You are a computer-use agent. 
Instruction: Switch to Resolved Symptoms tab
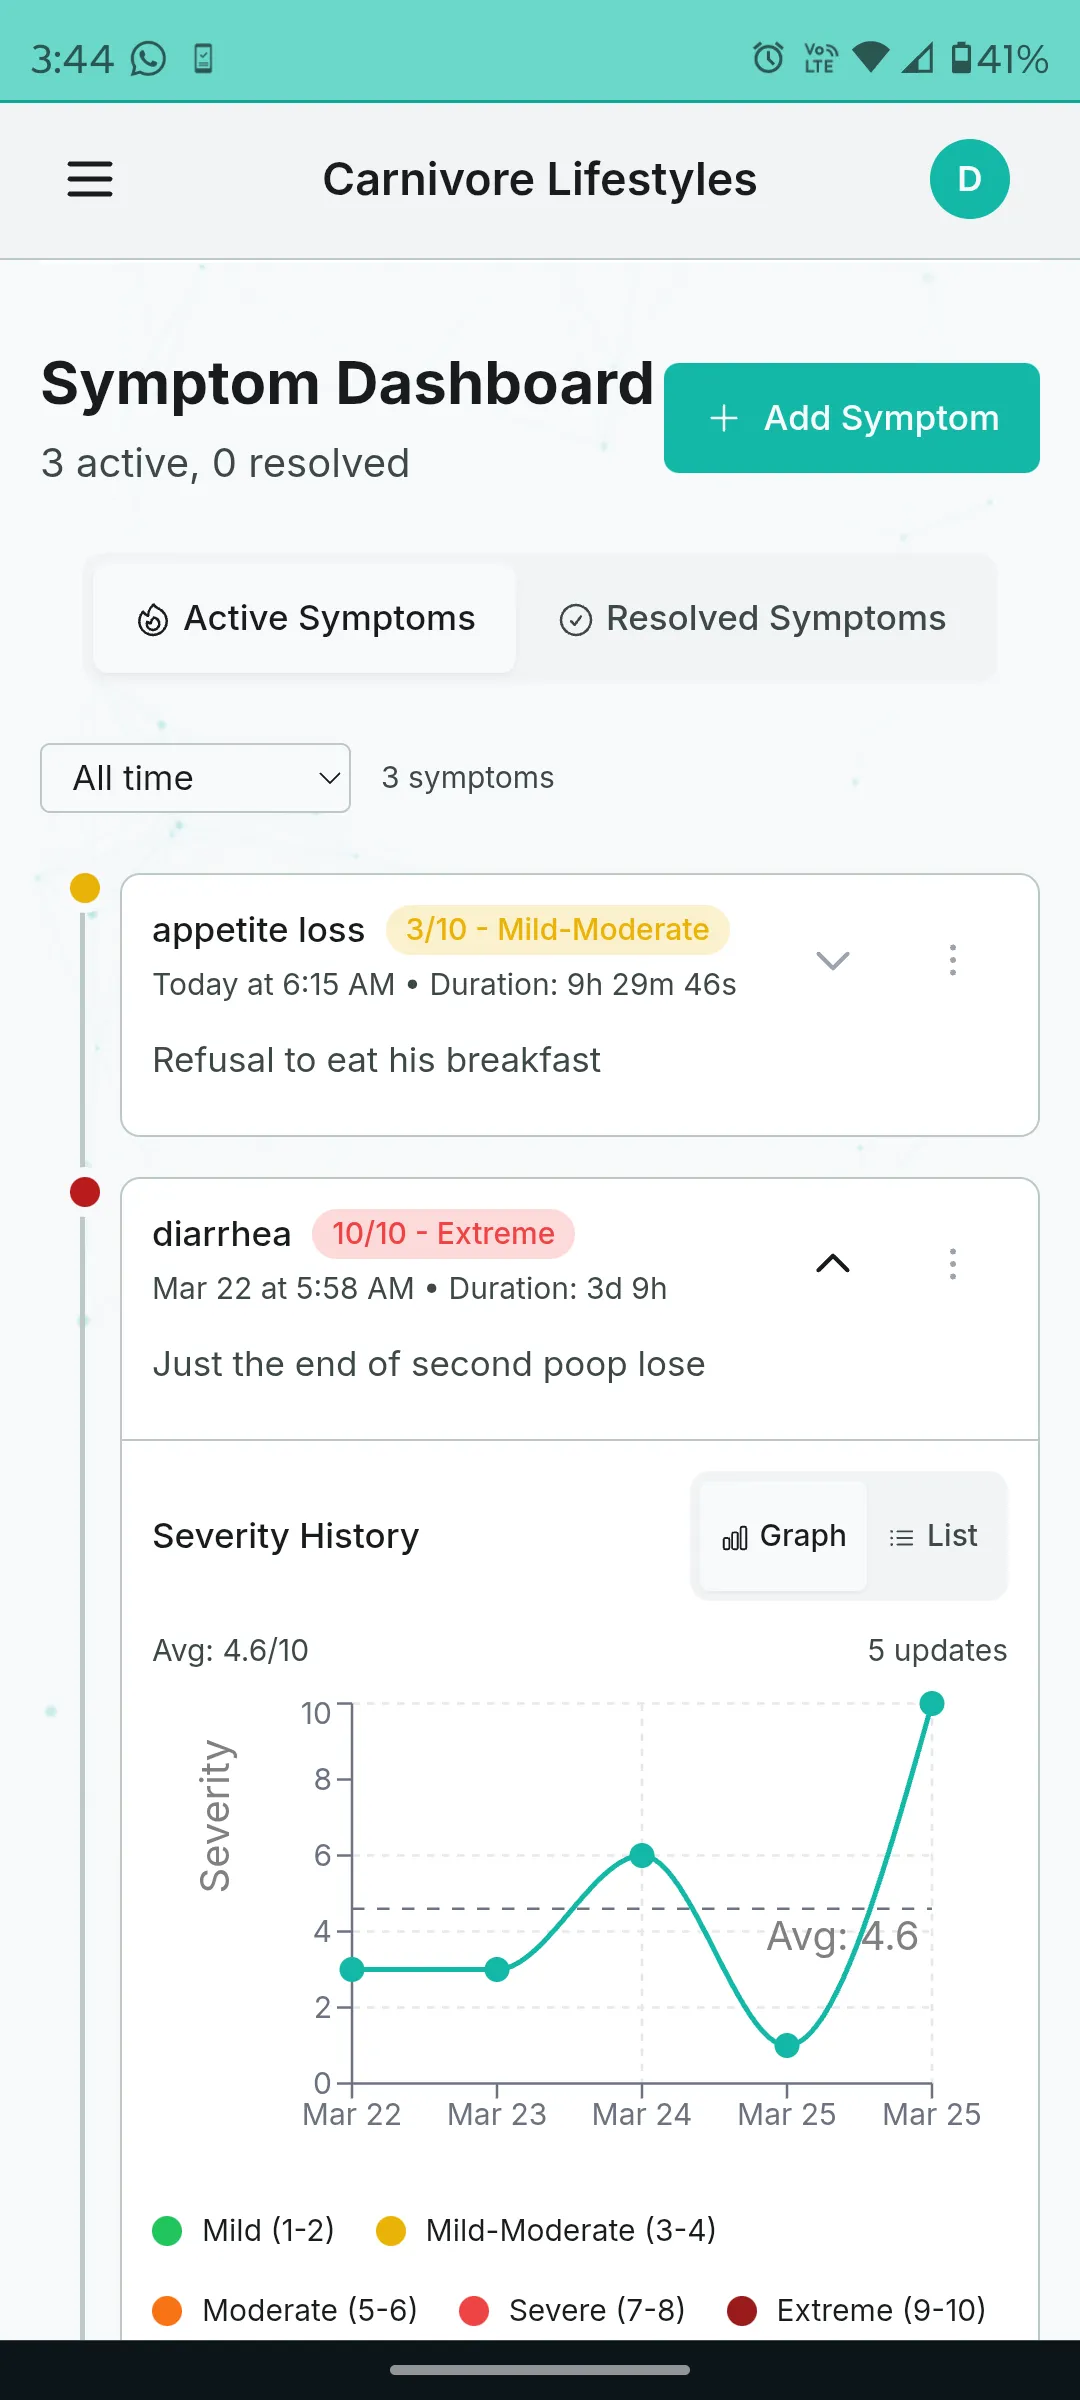tap(753, 619)
